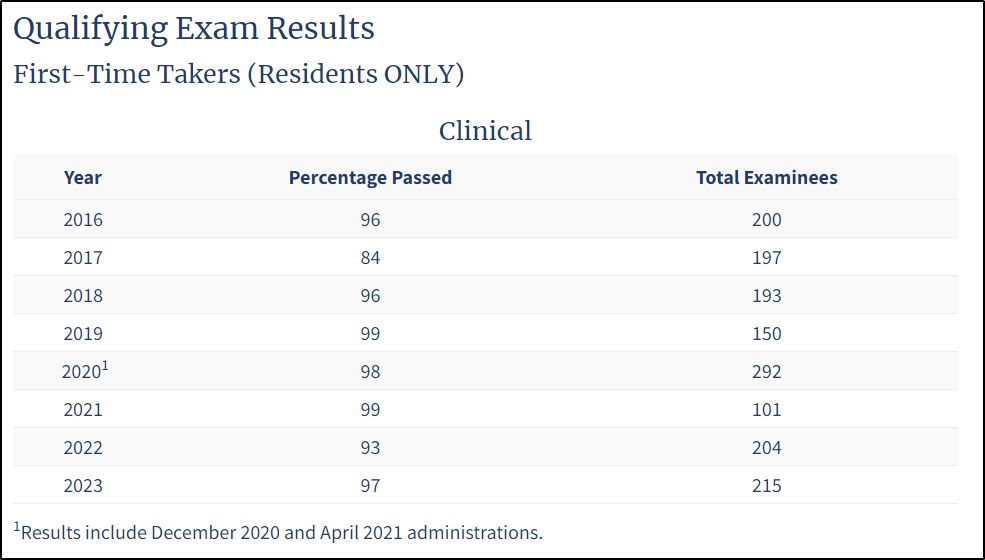This screenshot has width=985, height=560.
Task: Select the "First-Time Takers (Residents ONLY)" subheading
Action: (x=239, y=75)
